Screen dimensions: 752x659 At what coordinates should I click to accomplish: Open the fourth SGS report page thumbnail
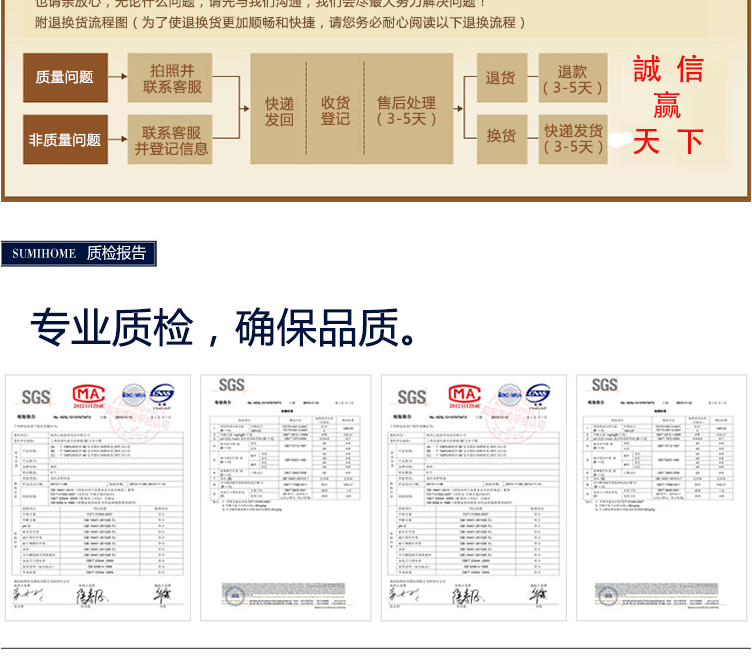[x=662, y=498]
